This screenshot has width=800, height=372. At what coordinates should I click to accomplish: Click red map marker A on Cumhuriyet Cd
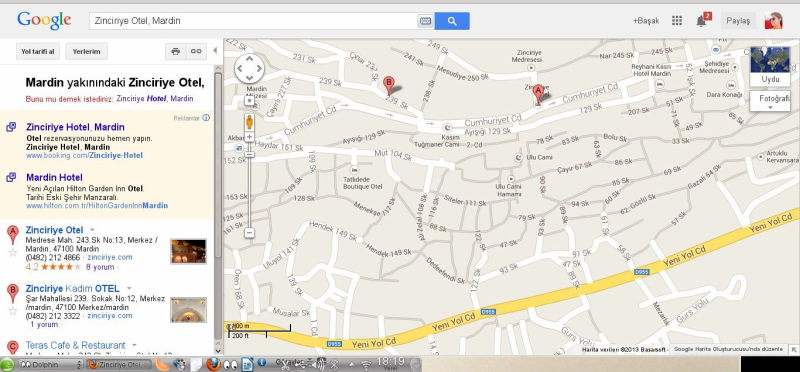538,94
